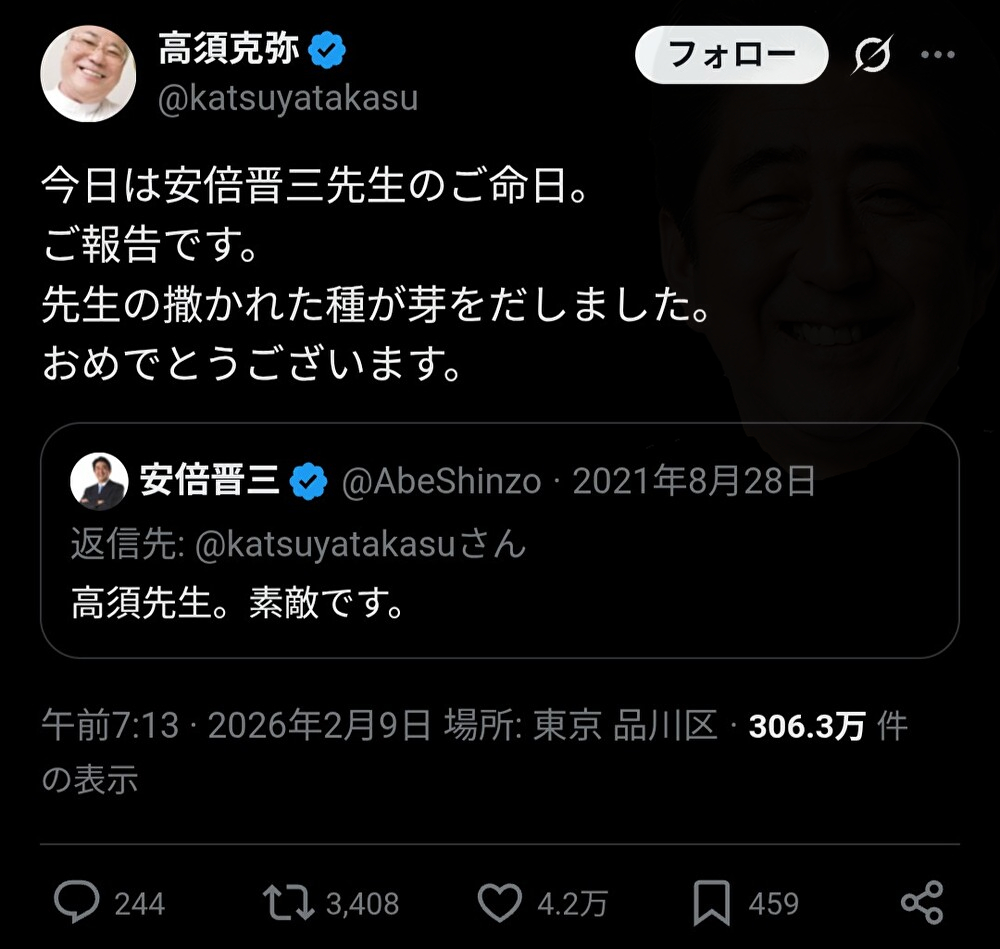Open the post timestamp 午前7:13 · 2026年2月9日
1000x949 pixels.
click(237, 725)
